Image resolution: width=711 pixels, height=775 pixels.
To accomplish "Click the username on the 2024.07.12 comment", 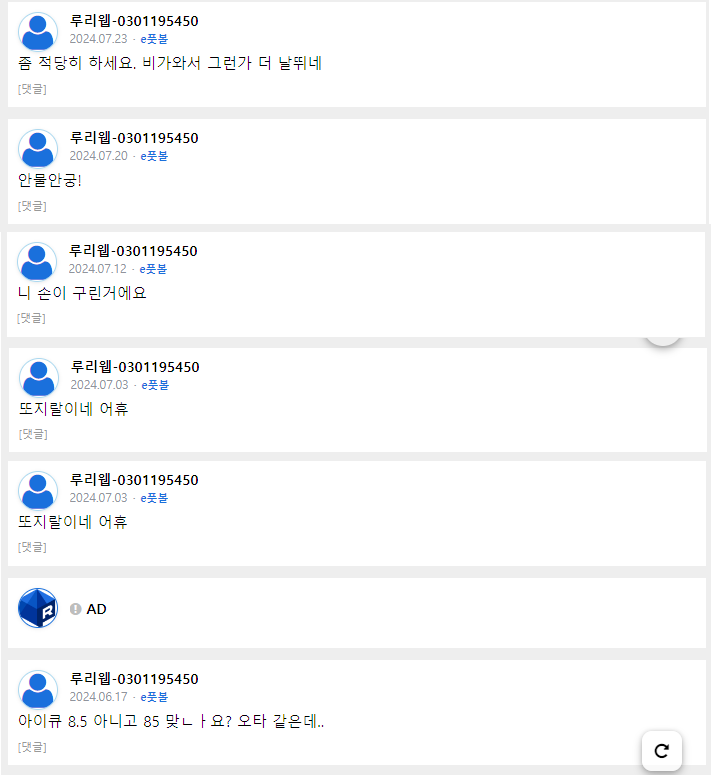I will [x=133, y=251].
